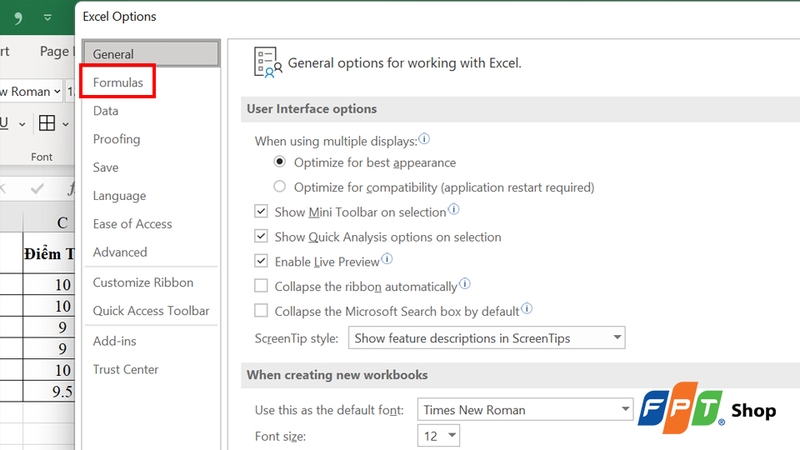Click info icon beside multiple displays label
The image size is (800, 450).
424,139
